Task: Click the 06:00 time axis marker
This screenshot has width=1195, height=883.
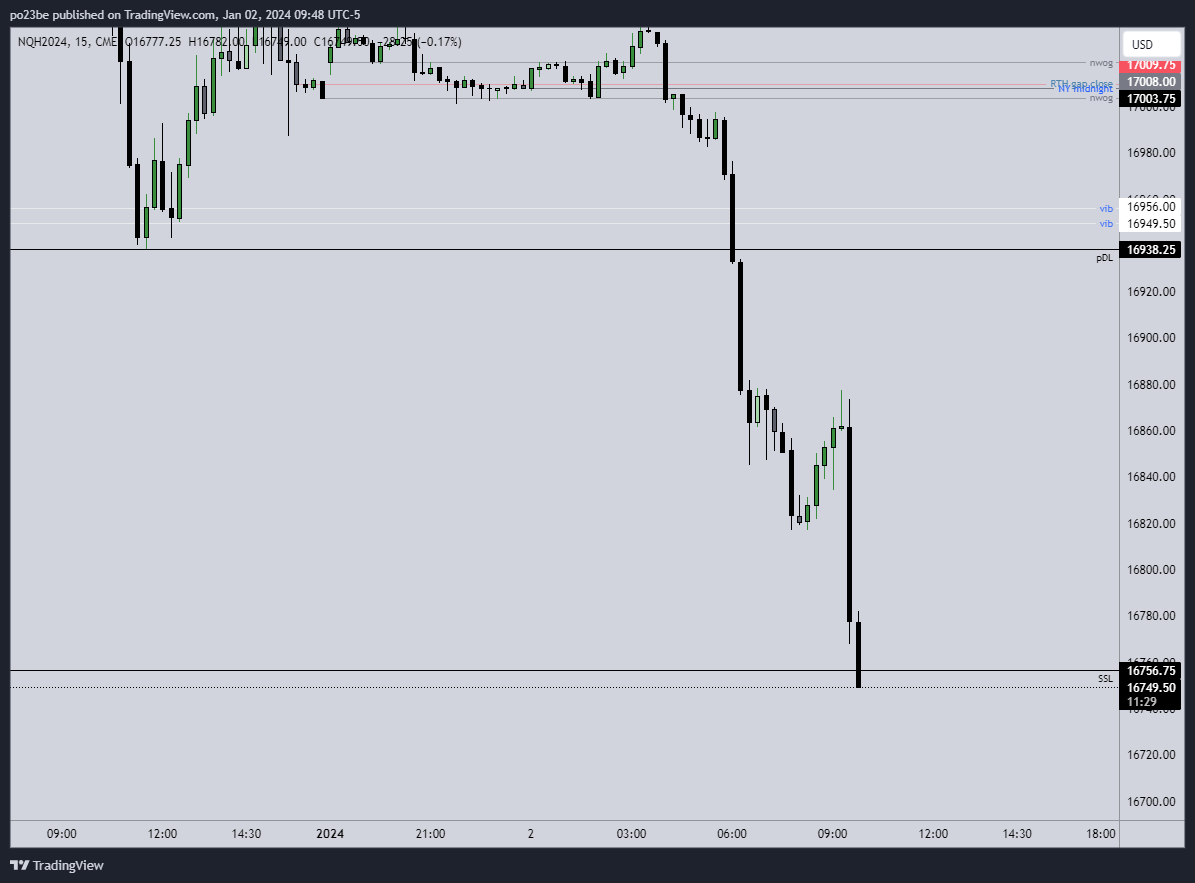Action: click(732, 834)
